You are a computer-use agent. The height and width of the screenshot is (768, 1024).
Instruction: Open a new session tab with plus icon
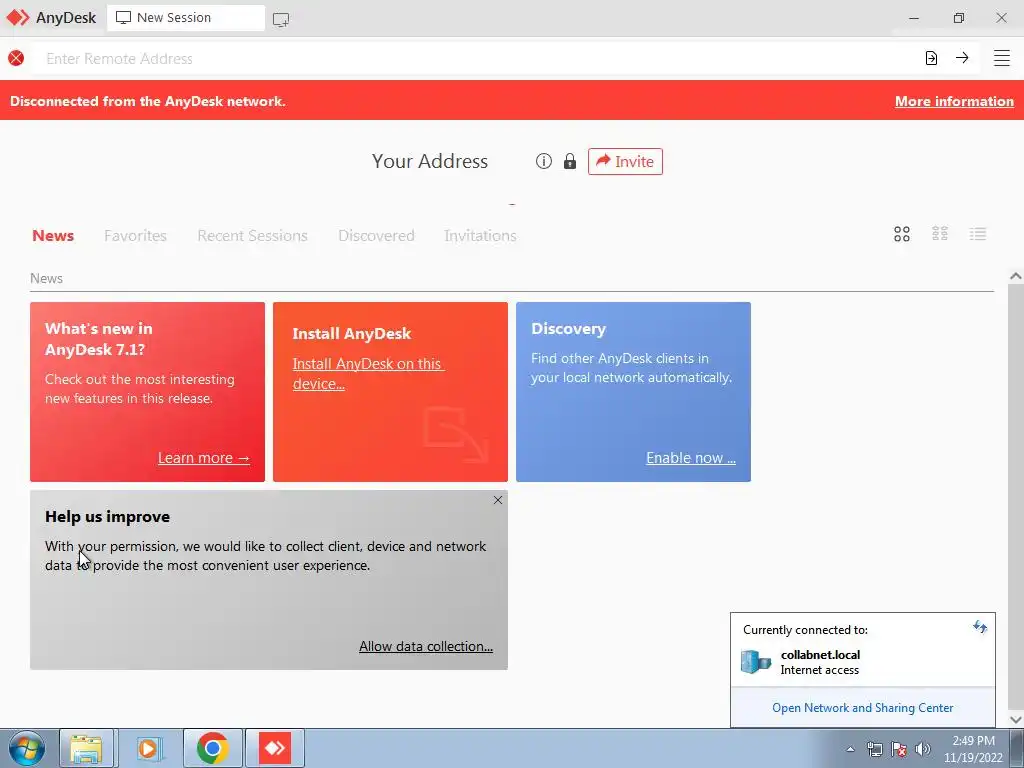(x=281, y=19)
